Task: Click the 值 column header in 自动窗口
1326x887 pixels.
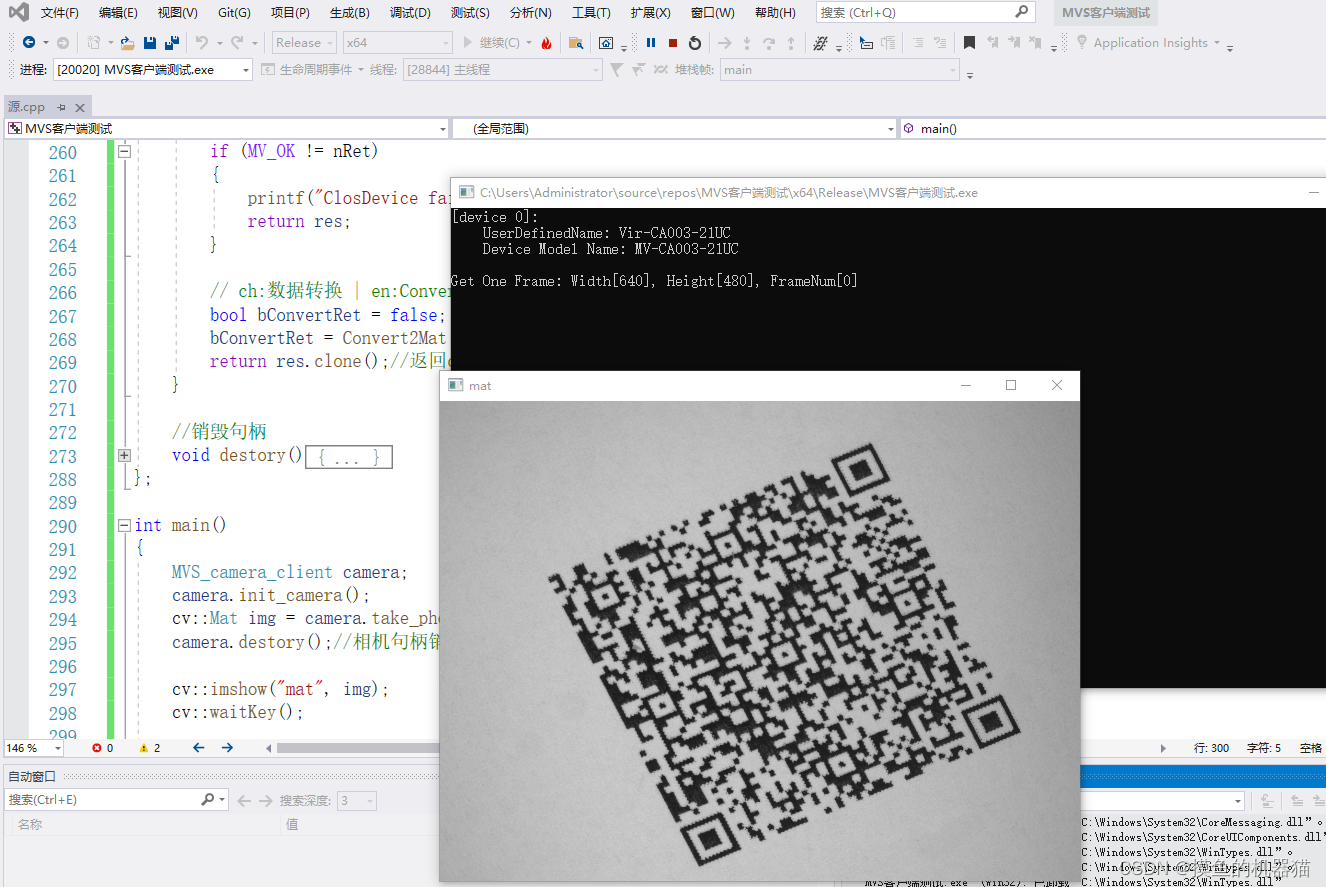Action: coord(292,825)
